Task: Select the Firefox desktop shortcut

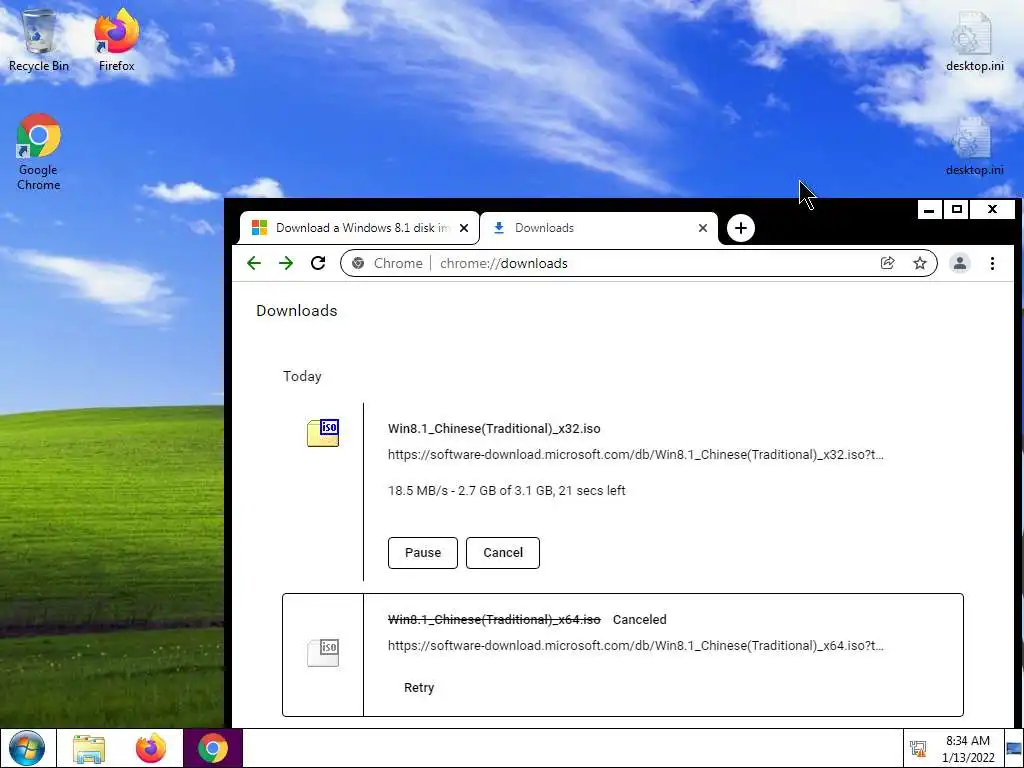Action: click(x=116, y=40)
